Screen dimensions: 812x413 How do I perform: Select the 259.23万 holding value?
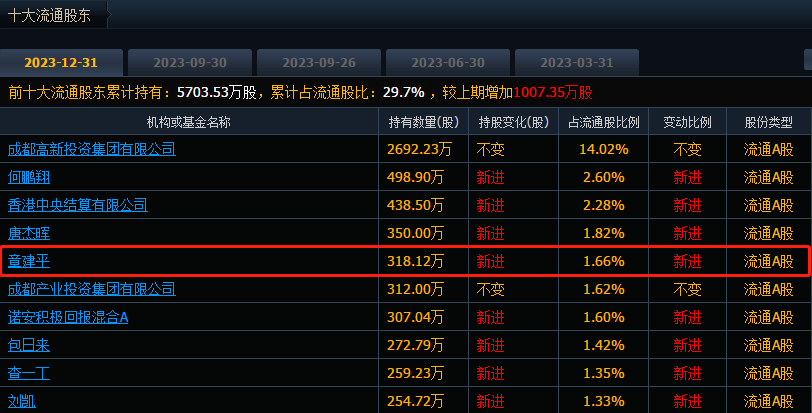coord(415,373)
